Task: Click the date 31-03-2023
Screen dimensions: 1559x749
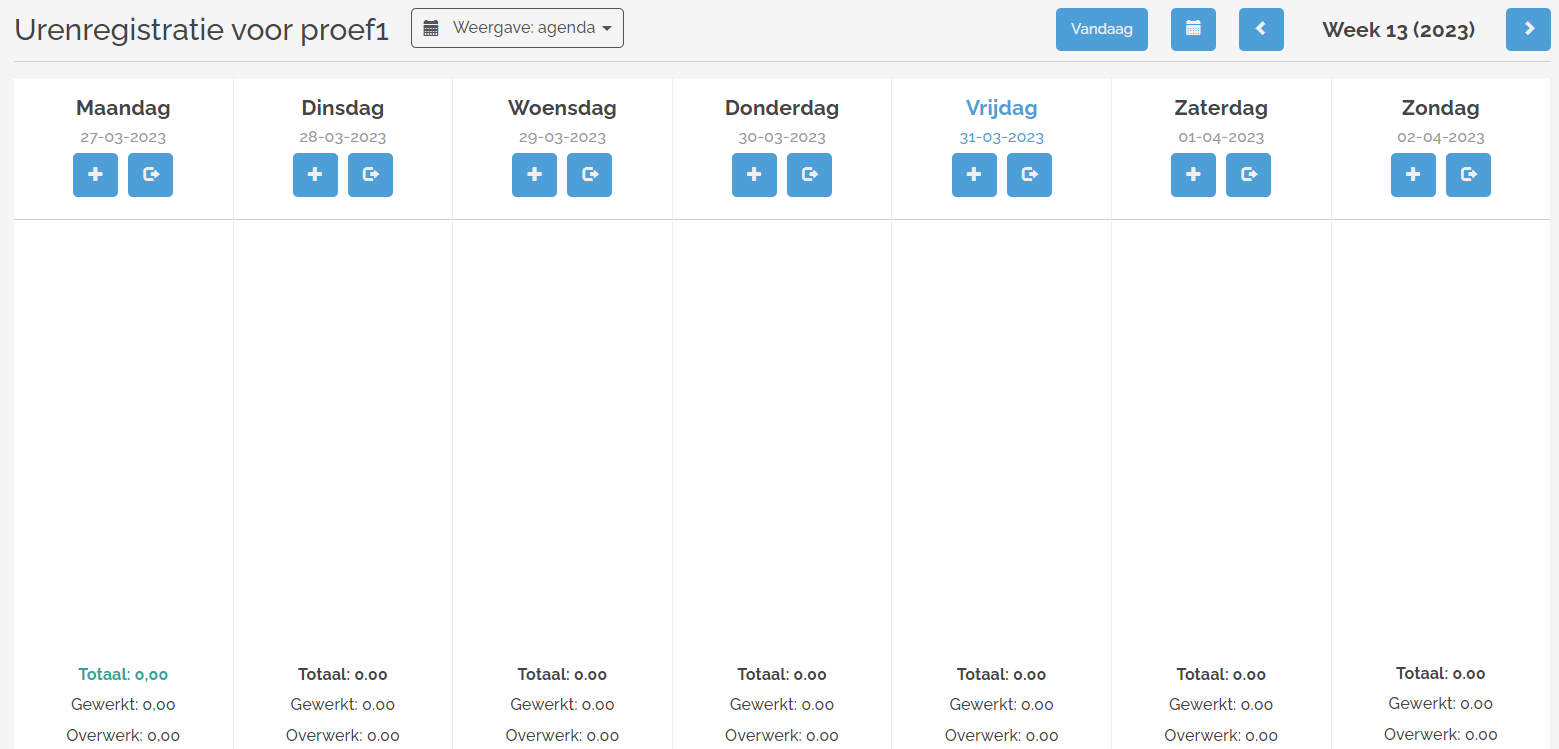Action: tap(1001, 138)
